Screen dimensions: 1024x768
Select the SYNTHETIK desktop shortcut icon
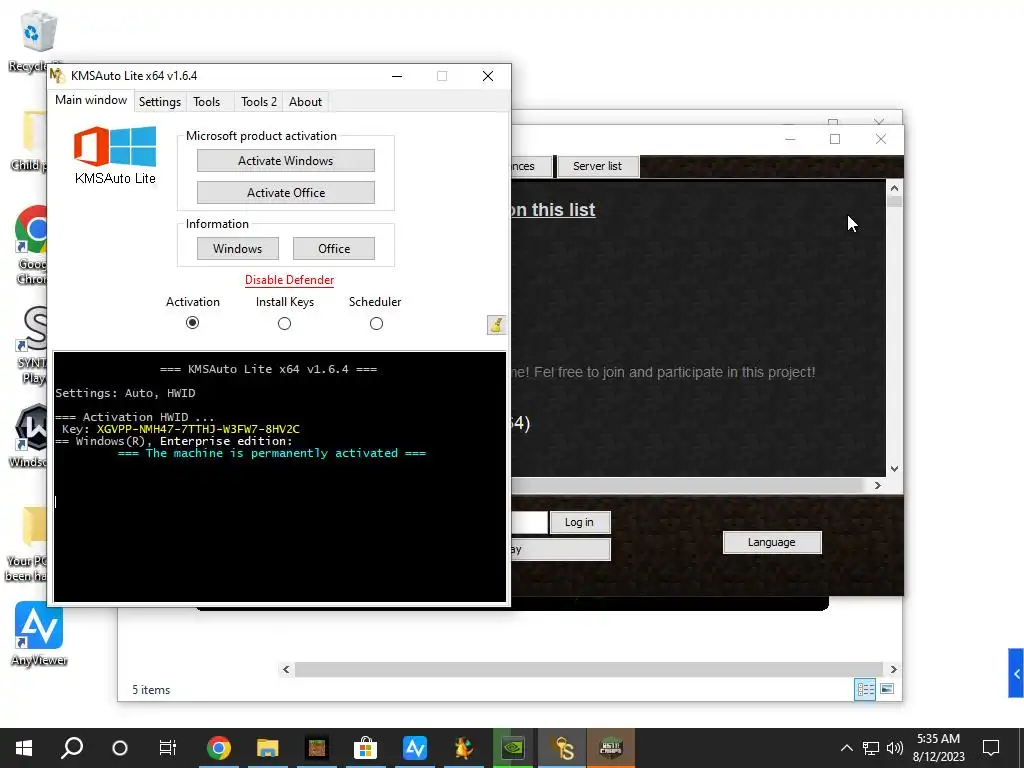coord(33,345)
